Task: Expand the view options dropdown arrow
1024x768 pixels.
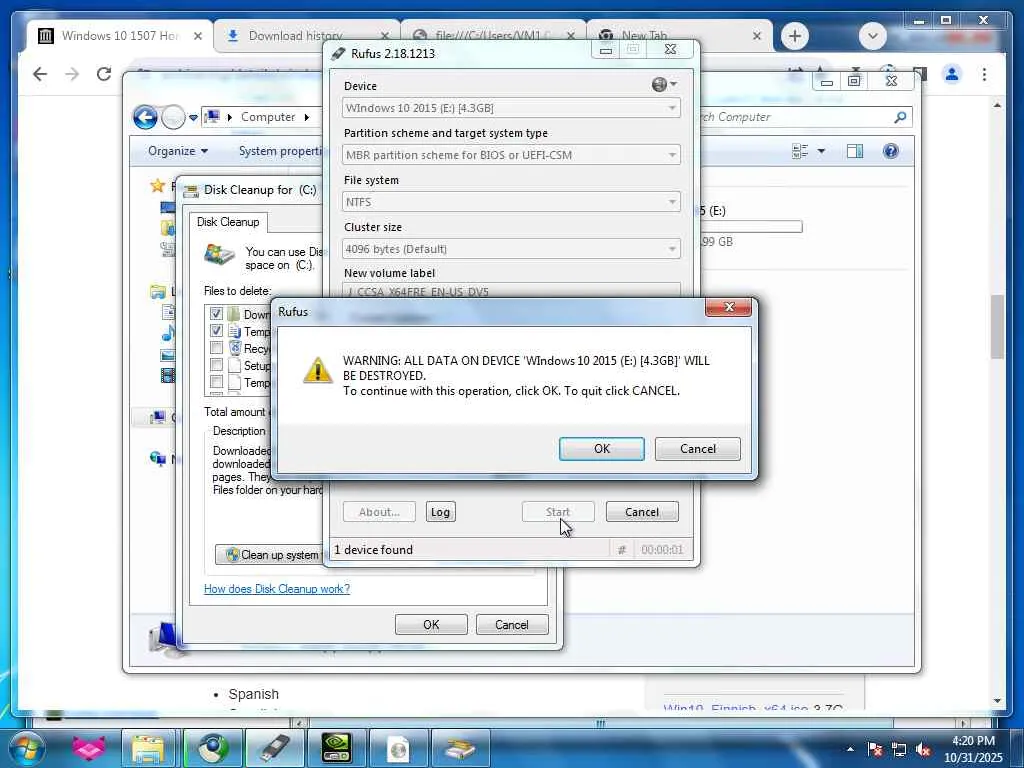Action: pyautogui.click(x=821, y=152)
